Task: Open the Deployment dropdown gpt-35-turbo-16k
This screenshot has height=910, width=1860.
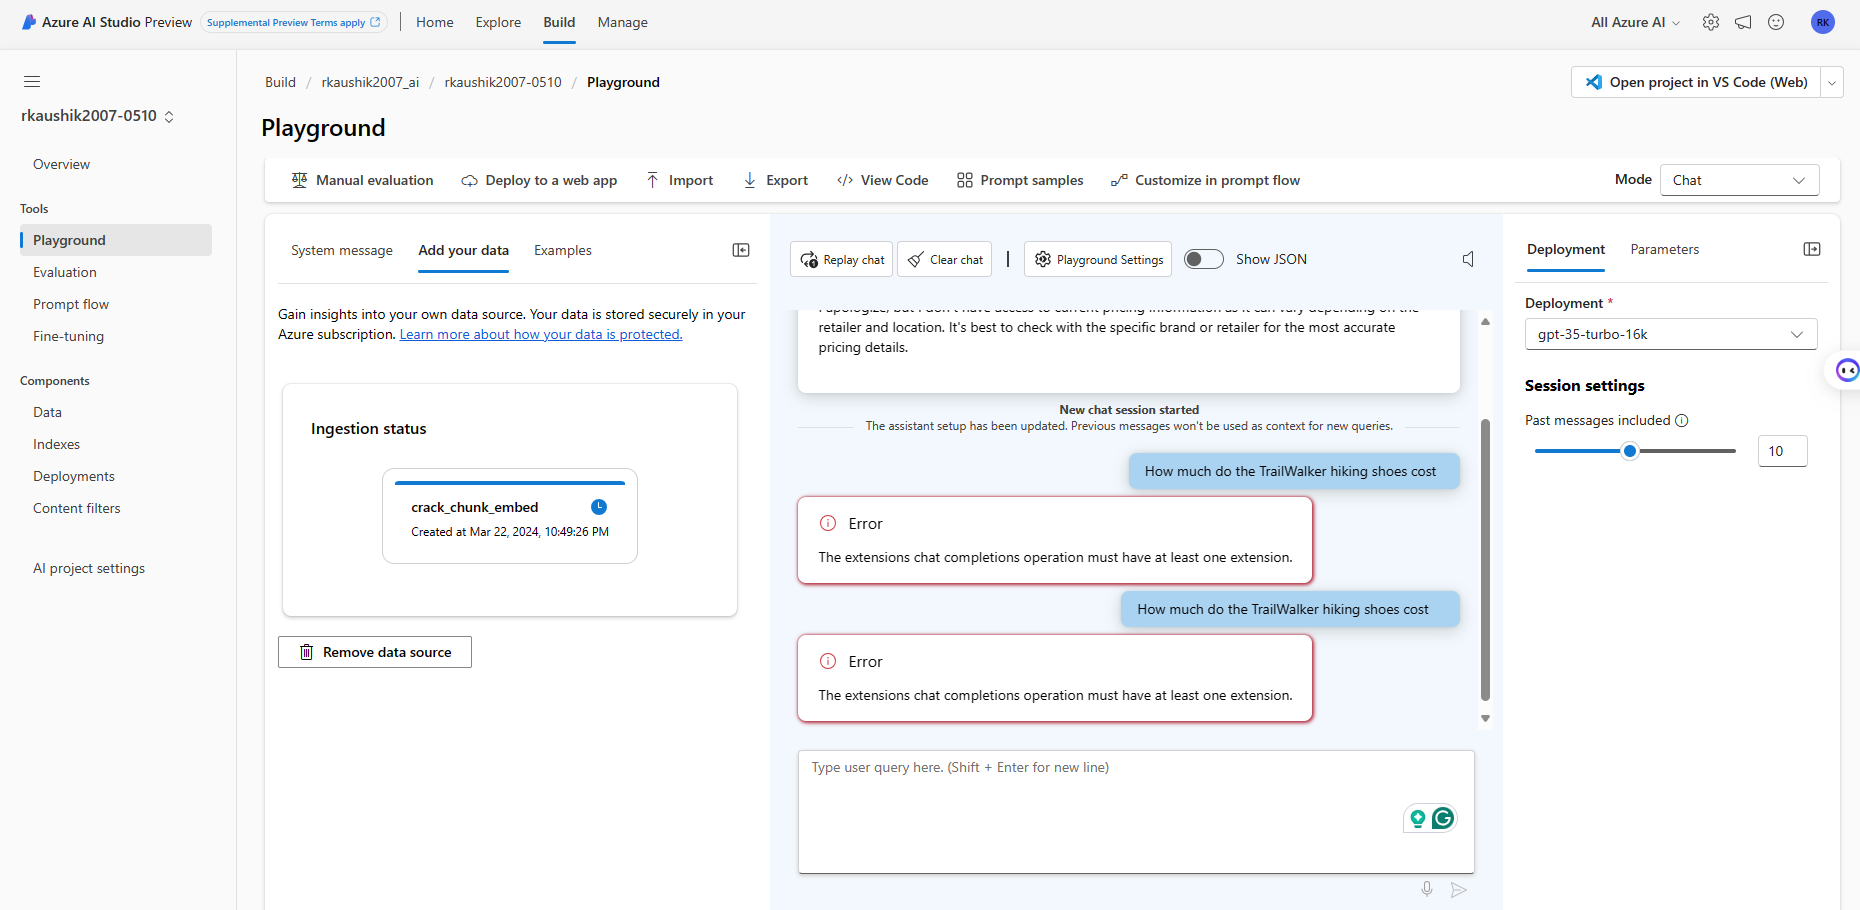Action: (1670, 334)
